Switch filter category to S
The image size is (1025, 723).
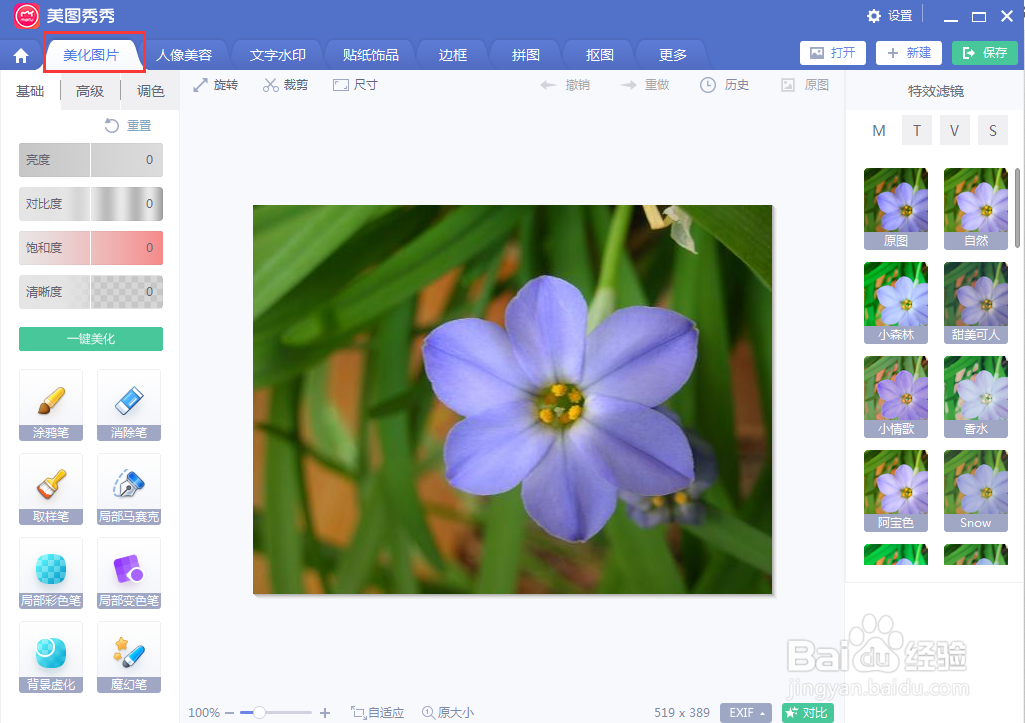(992, 130)
